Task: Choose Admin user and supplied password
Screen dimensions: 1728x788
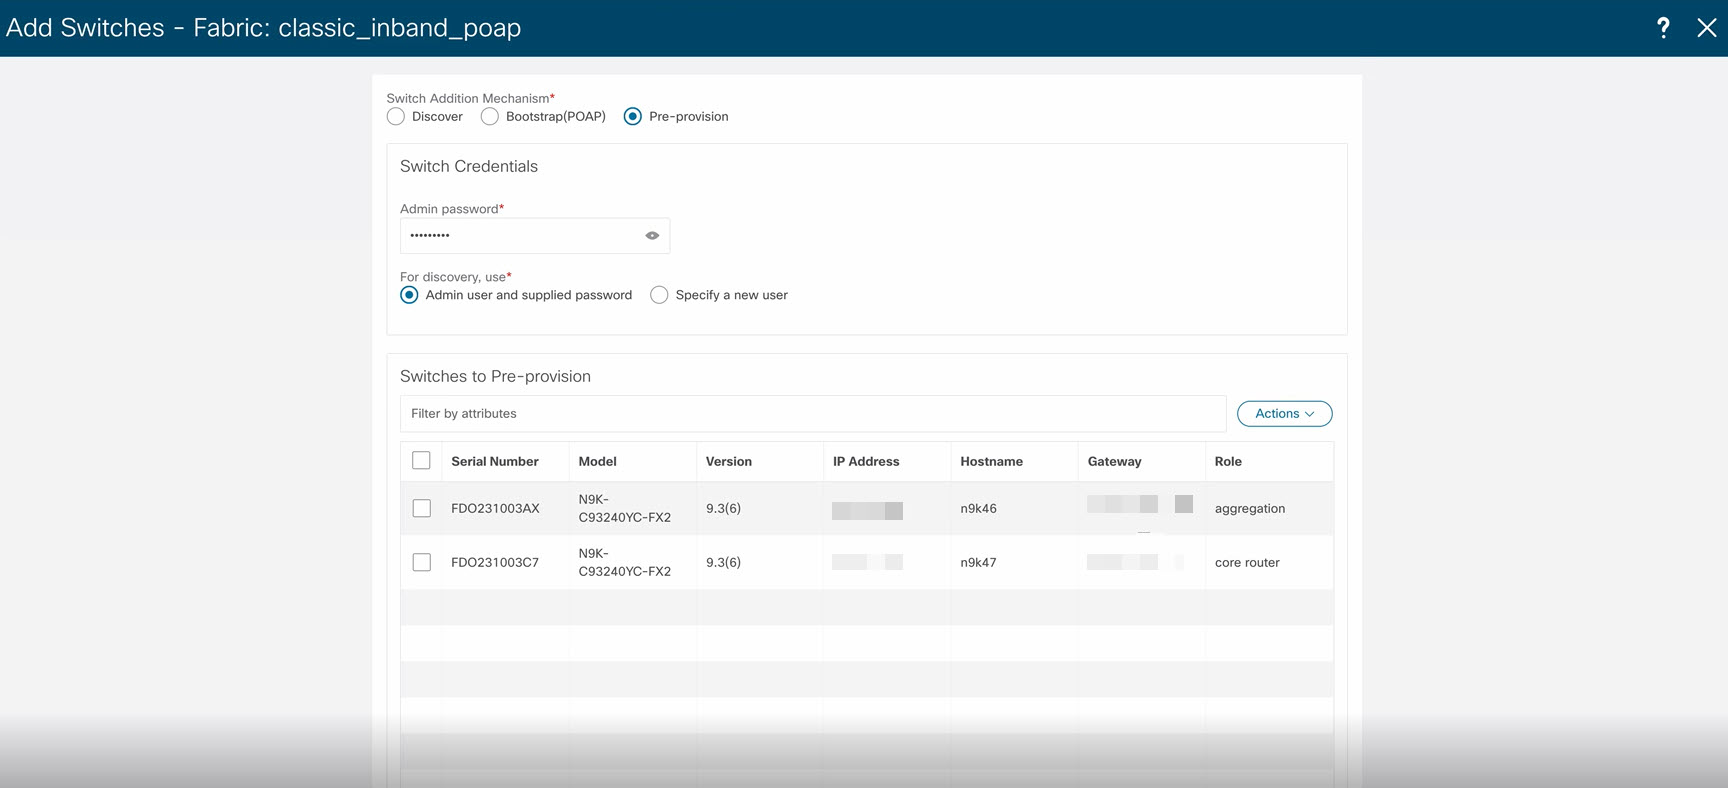Action: click(409, 295)
